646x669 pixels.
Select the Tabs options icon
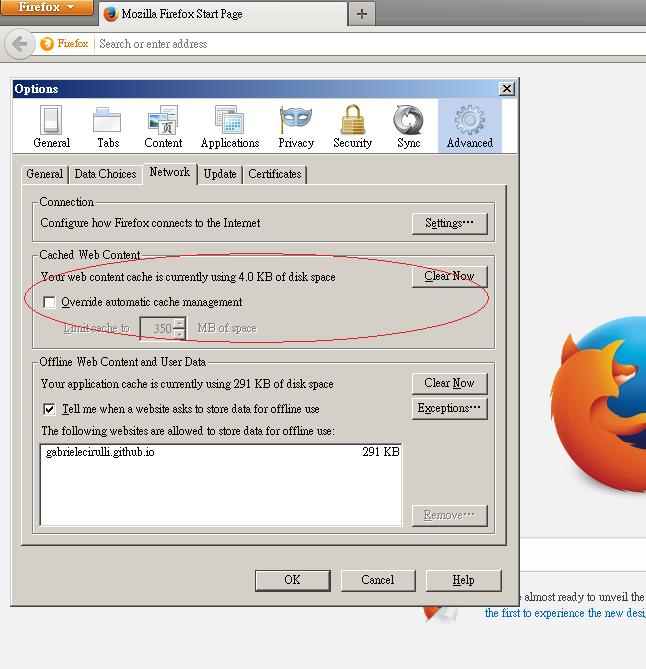coord(108,126)
